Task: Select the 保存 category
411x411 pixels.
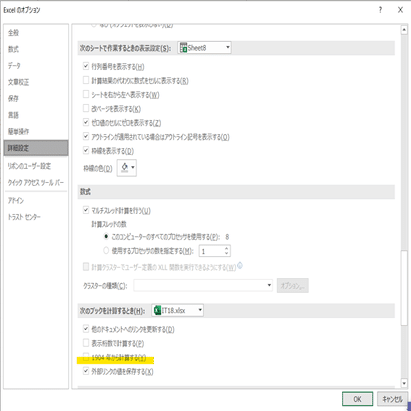Action: (13, 98)
